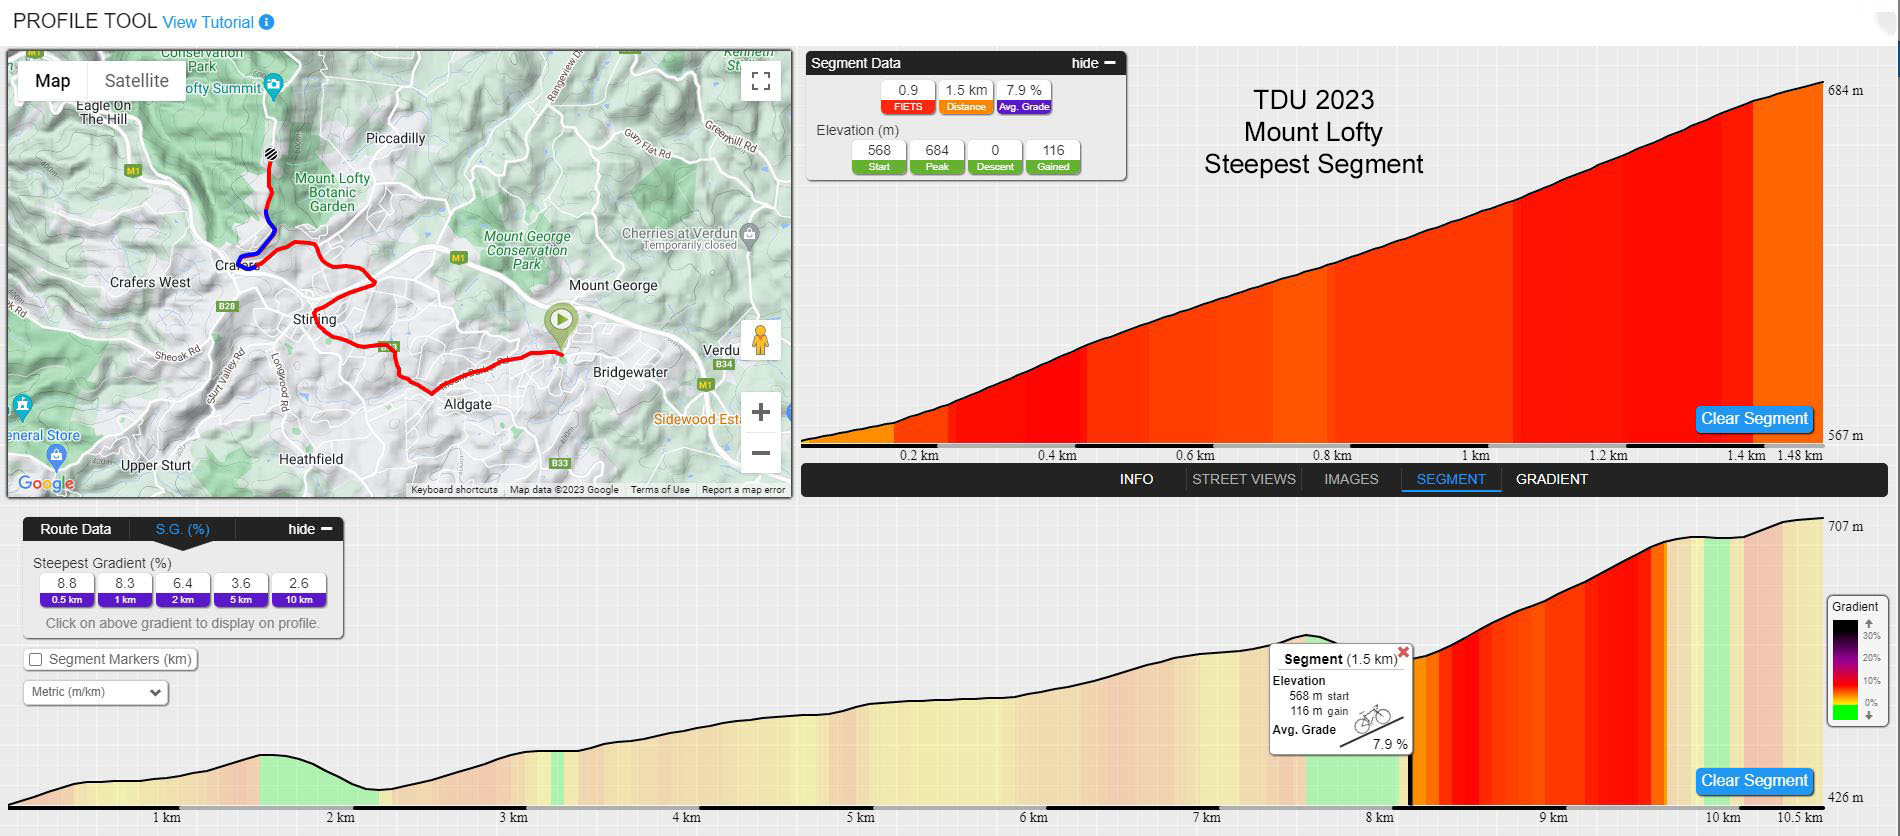Click the upper Clear Segment button
The width and height of the screenshot is (1900, 836).
[1754, 419]
